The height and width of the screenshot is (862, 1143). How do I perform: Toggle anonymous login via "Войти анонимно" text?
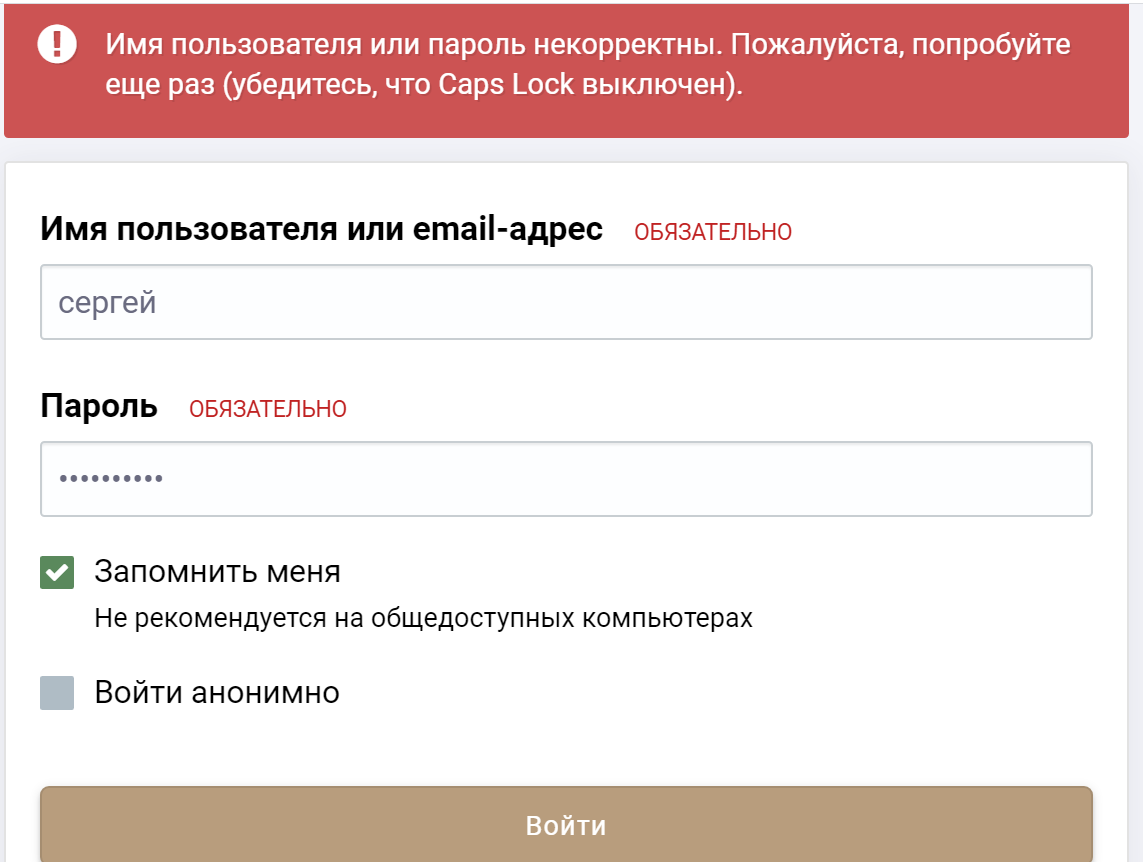pos(217,693)
